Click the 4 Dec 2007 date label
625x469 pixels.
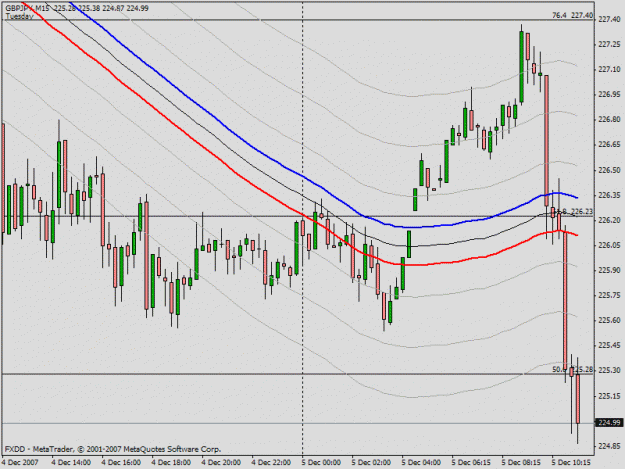(20, 463)
